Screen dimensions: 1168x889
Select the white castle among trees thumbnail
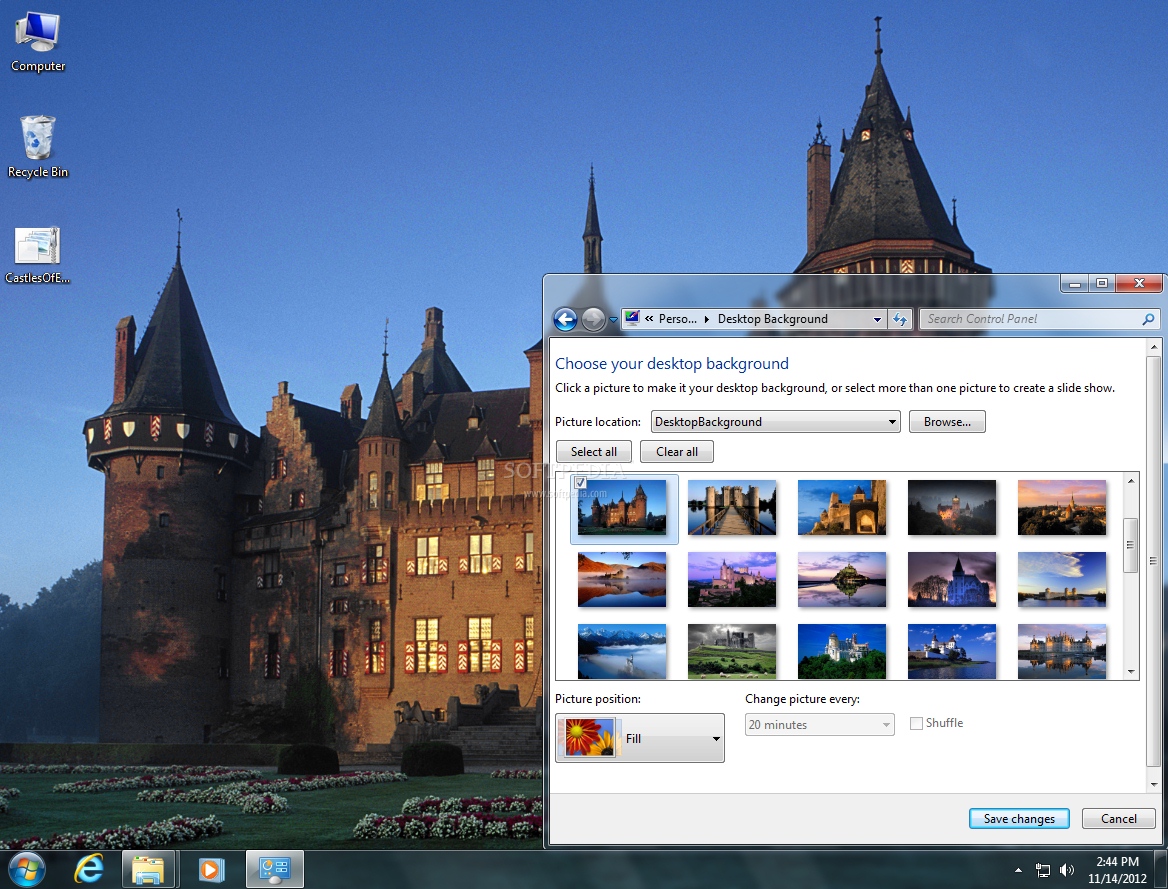coord(842,651)
